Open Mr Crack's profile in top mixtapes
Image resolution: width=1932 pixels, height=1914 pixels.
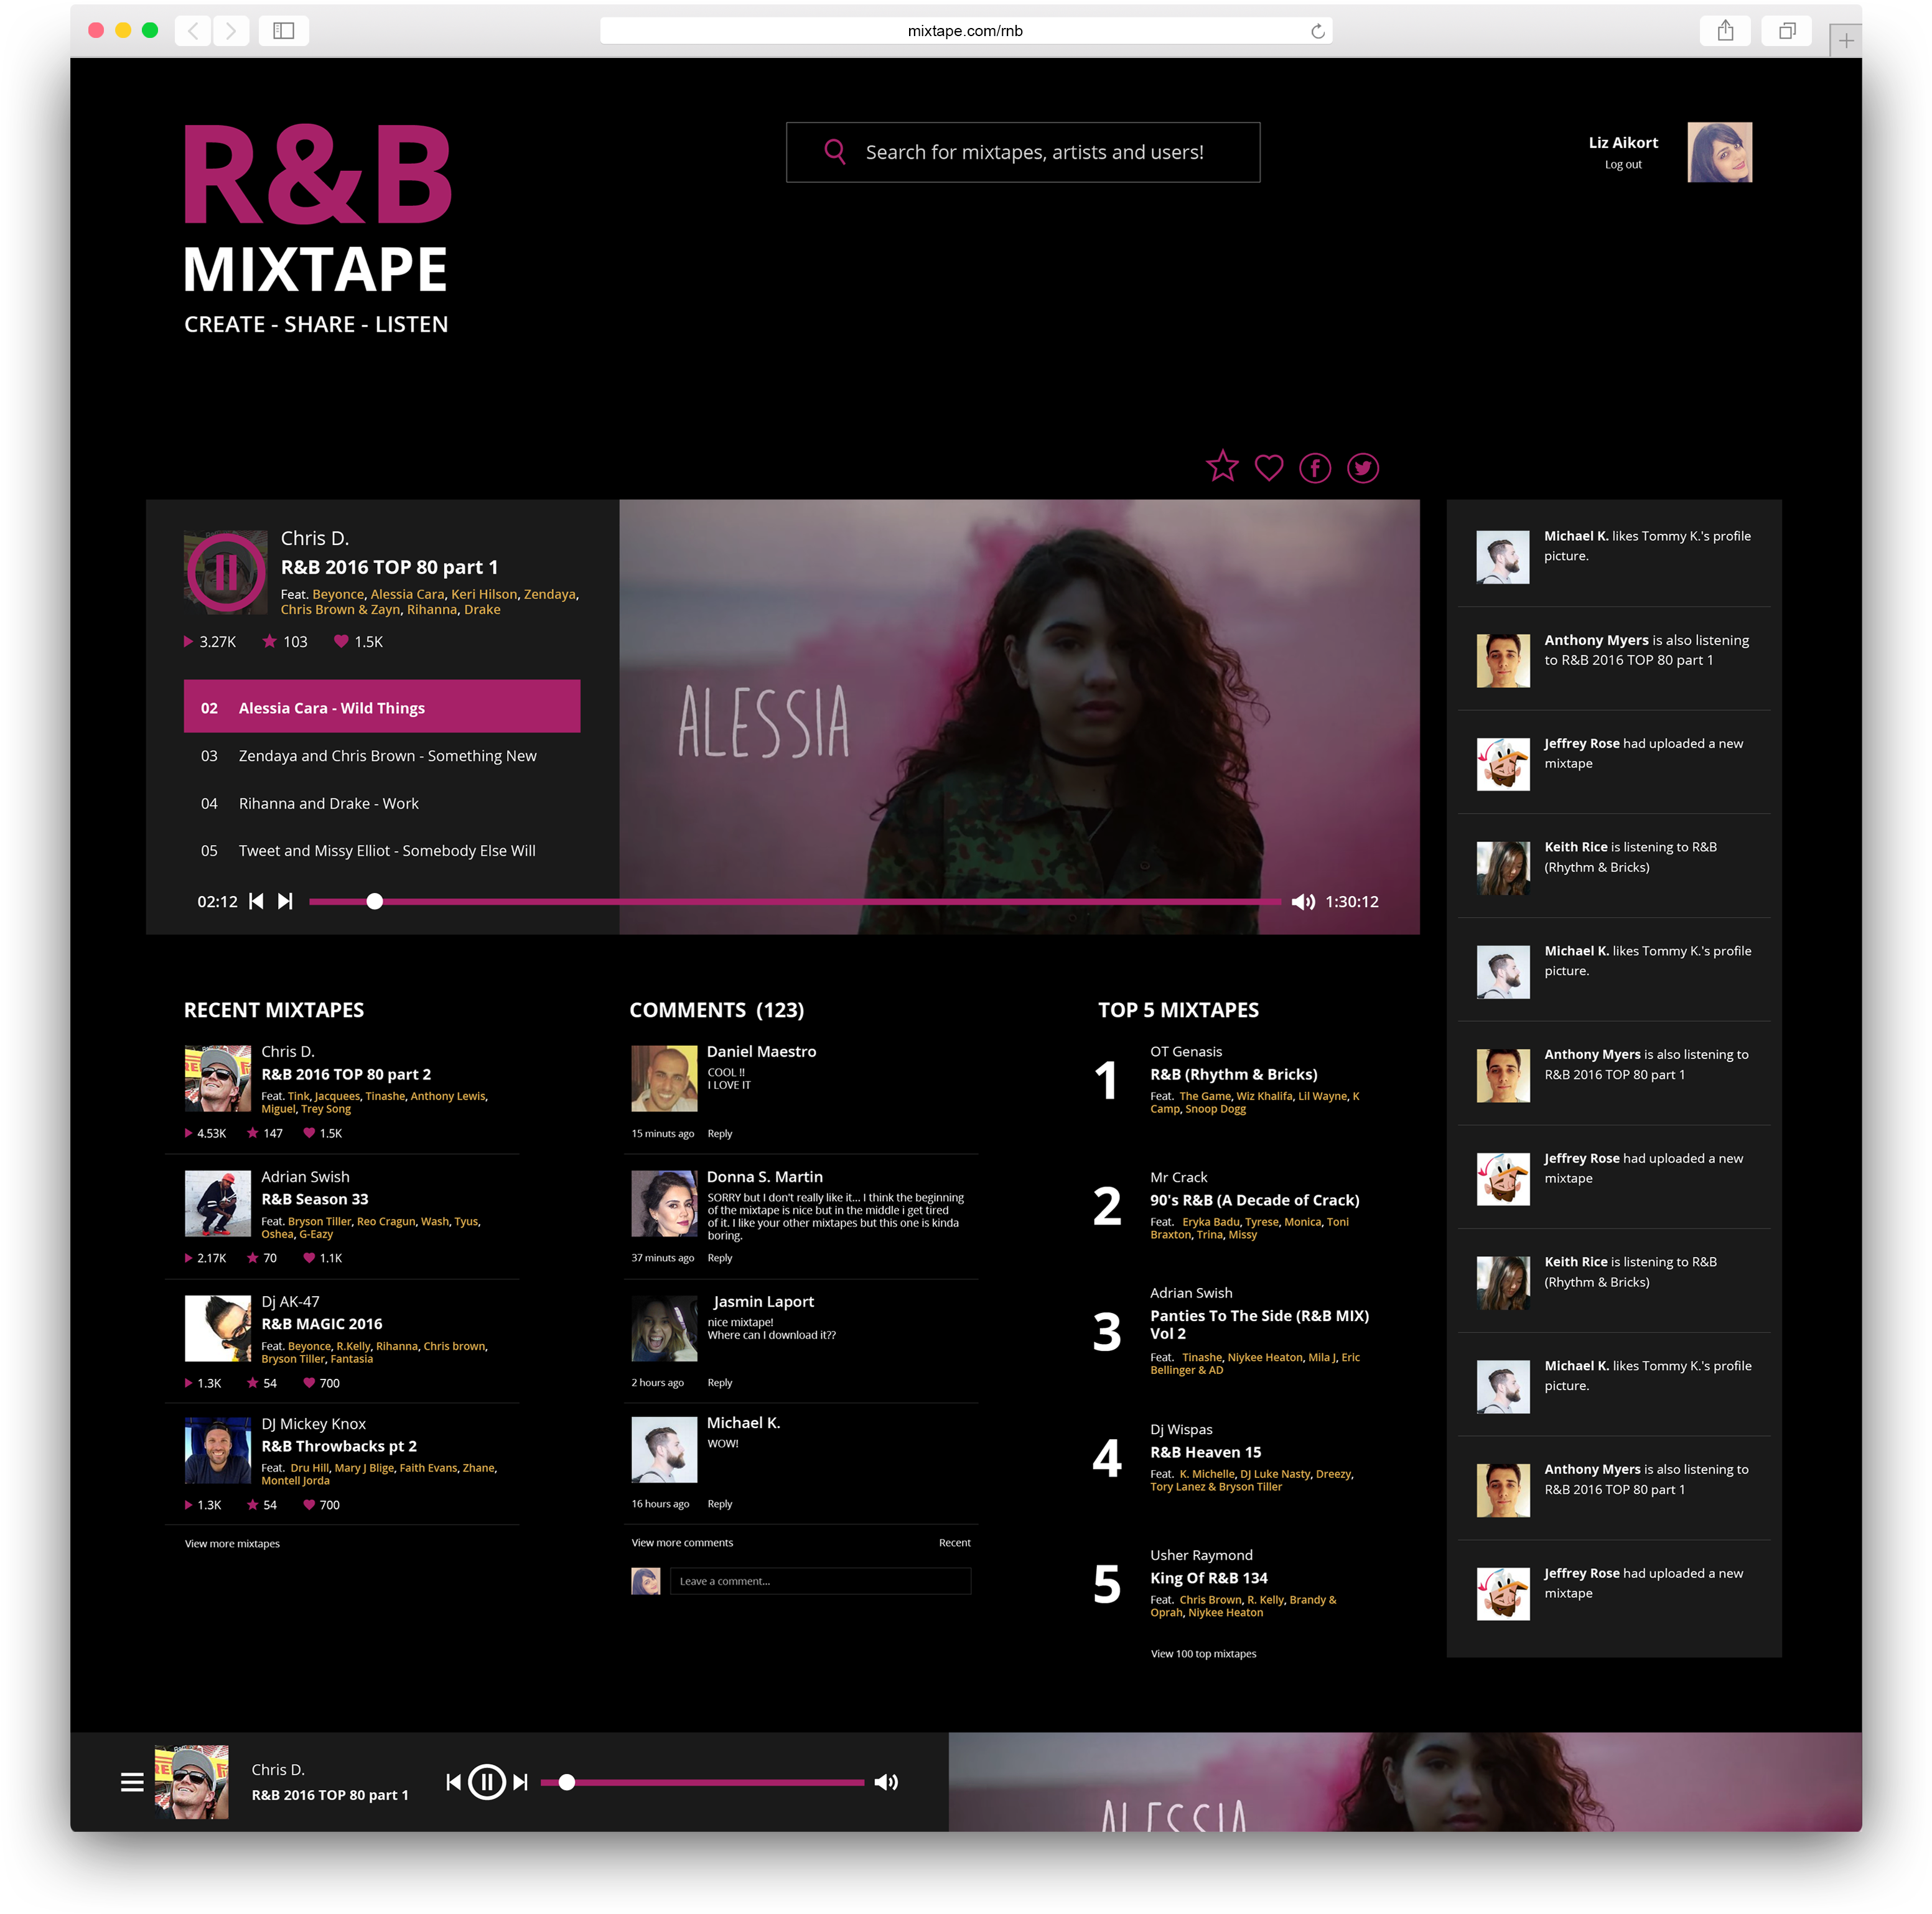1179,1177
